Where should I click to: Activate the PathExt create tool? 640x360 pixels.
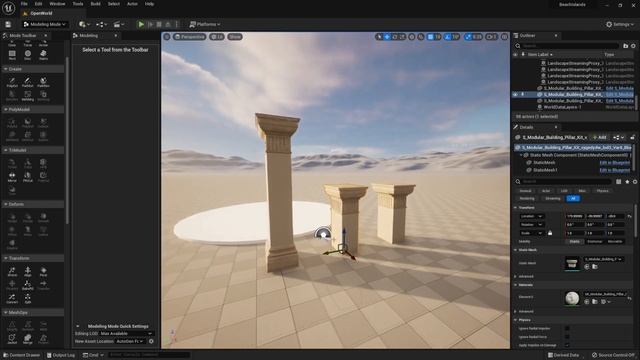28,82
